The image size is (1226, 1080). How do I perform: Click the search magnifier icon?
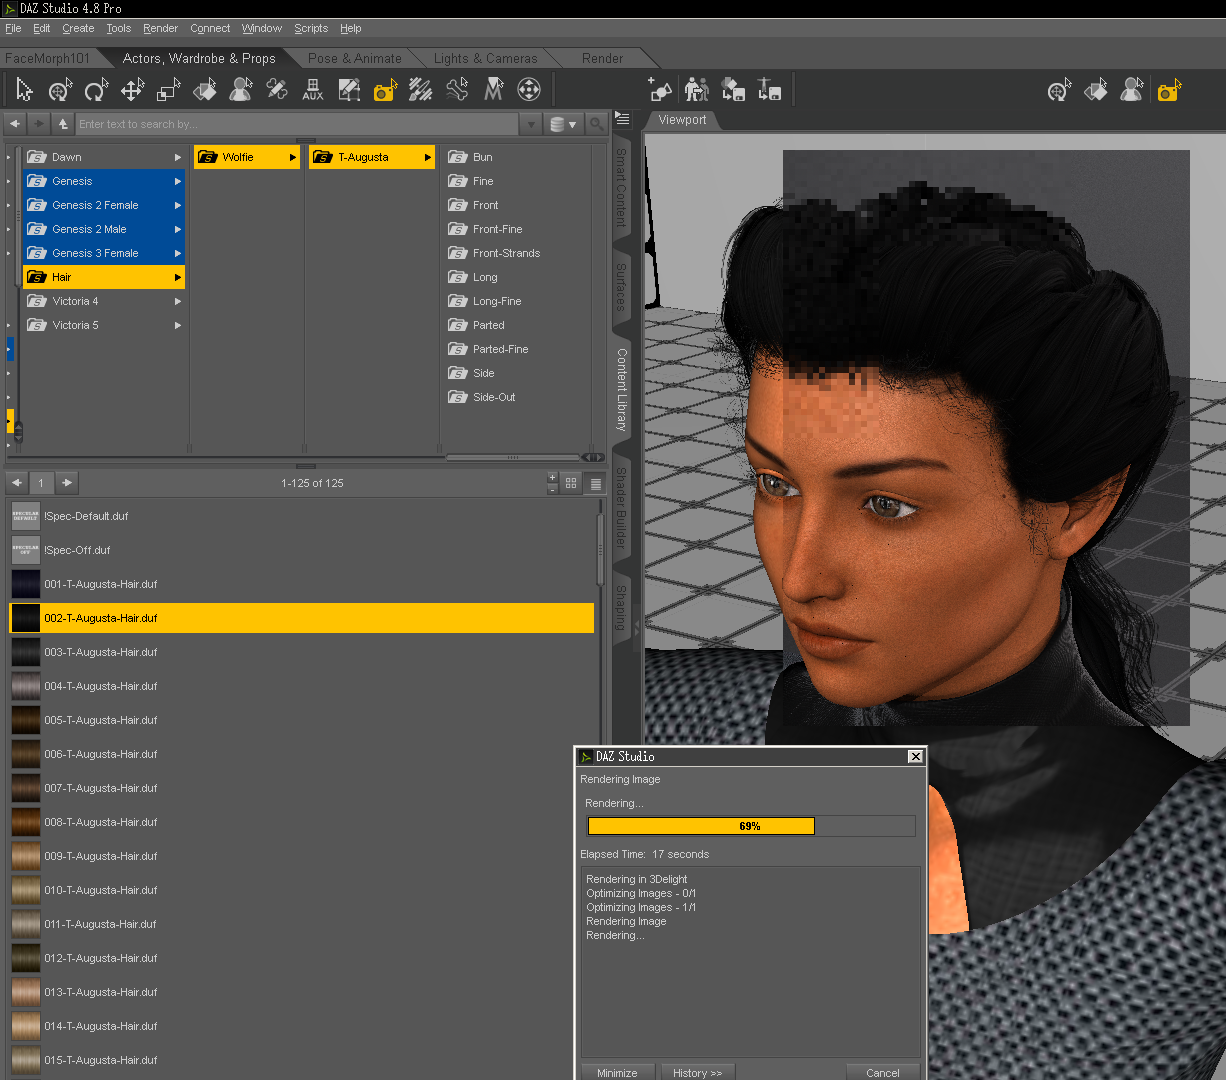point(597,124)
